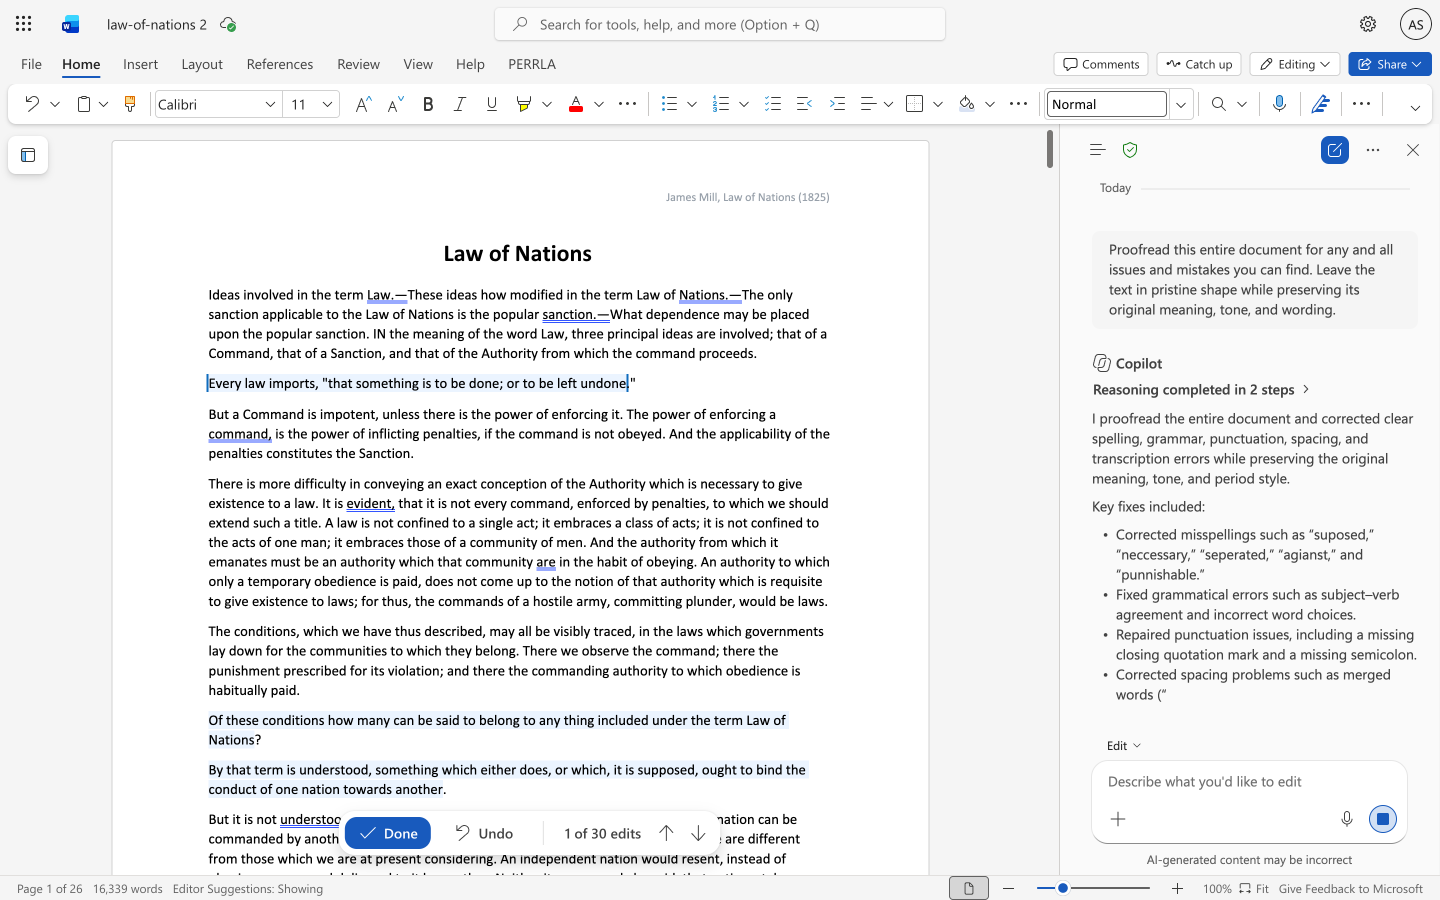Switch to the Insert tab
This screenshot has height=900, width=1440.
(x=140, y=64)
